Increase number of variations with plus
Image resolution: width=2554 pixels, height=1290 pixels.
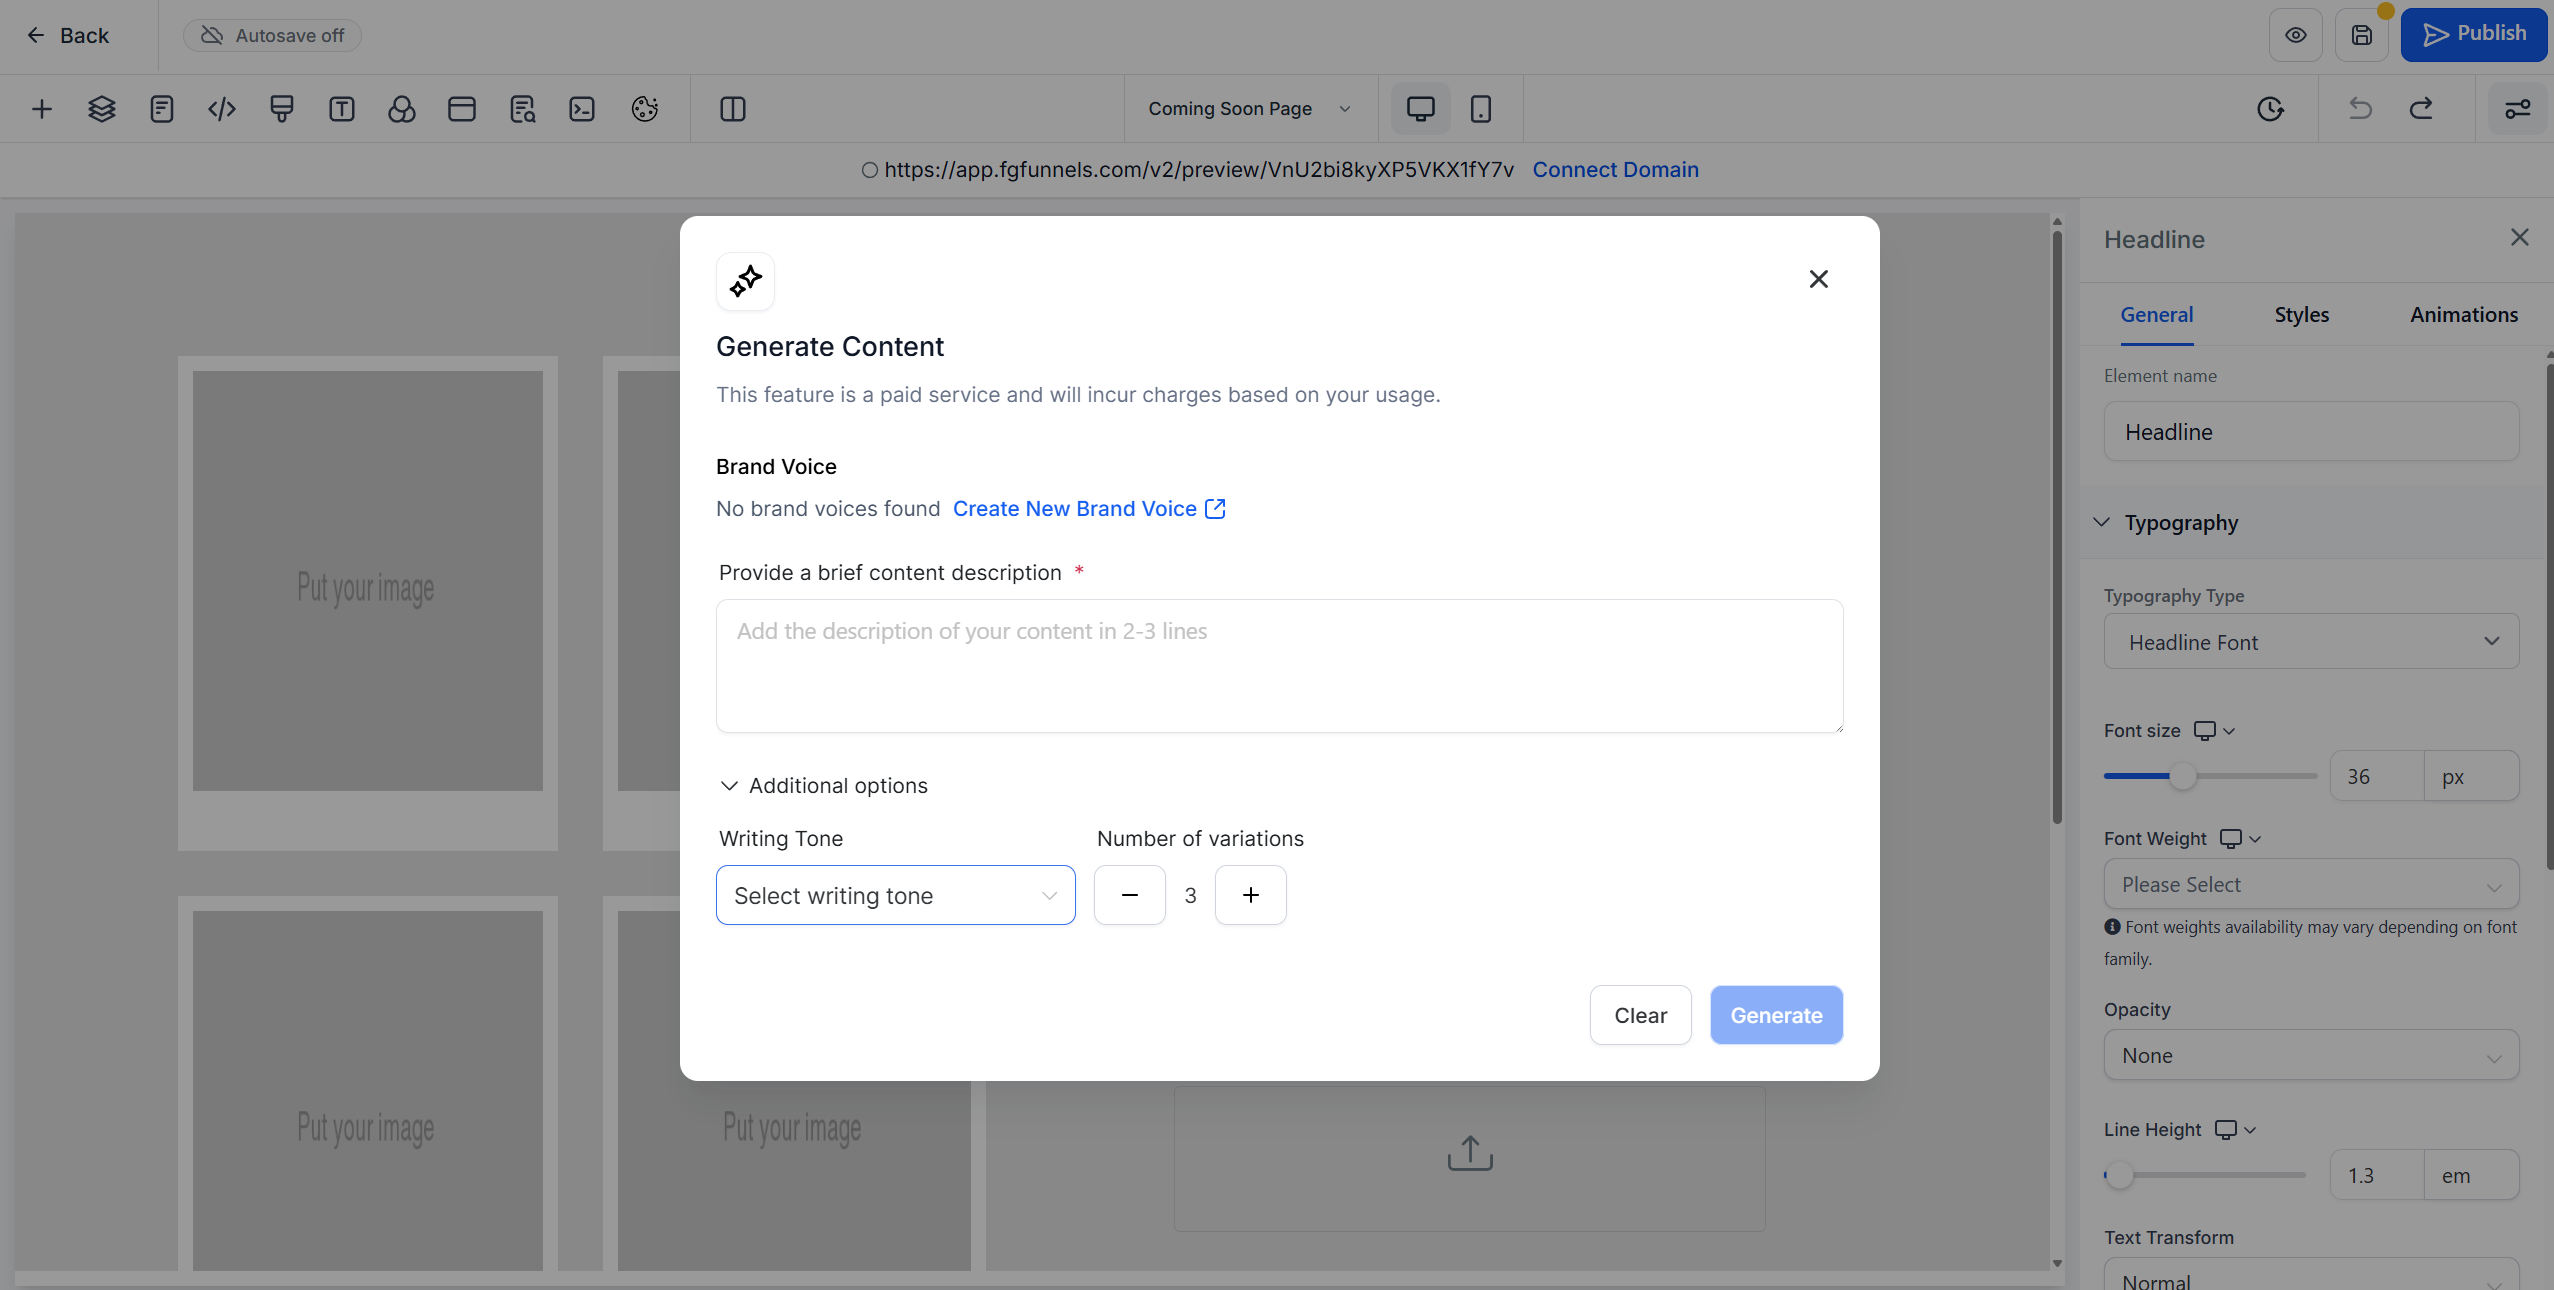[1250, 895]
